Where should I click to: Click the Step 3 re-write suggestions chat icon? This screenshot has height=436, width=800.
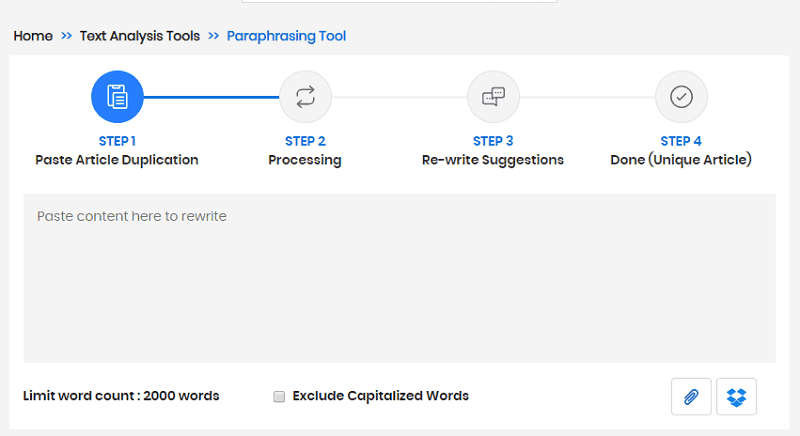[493, 97]
